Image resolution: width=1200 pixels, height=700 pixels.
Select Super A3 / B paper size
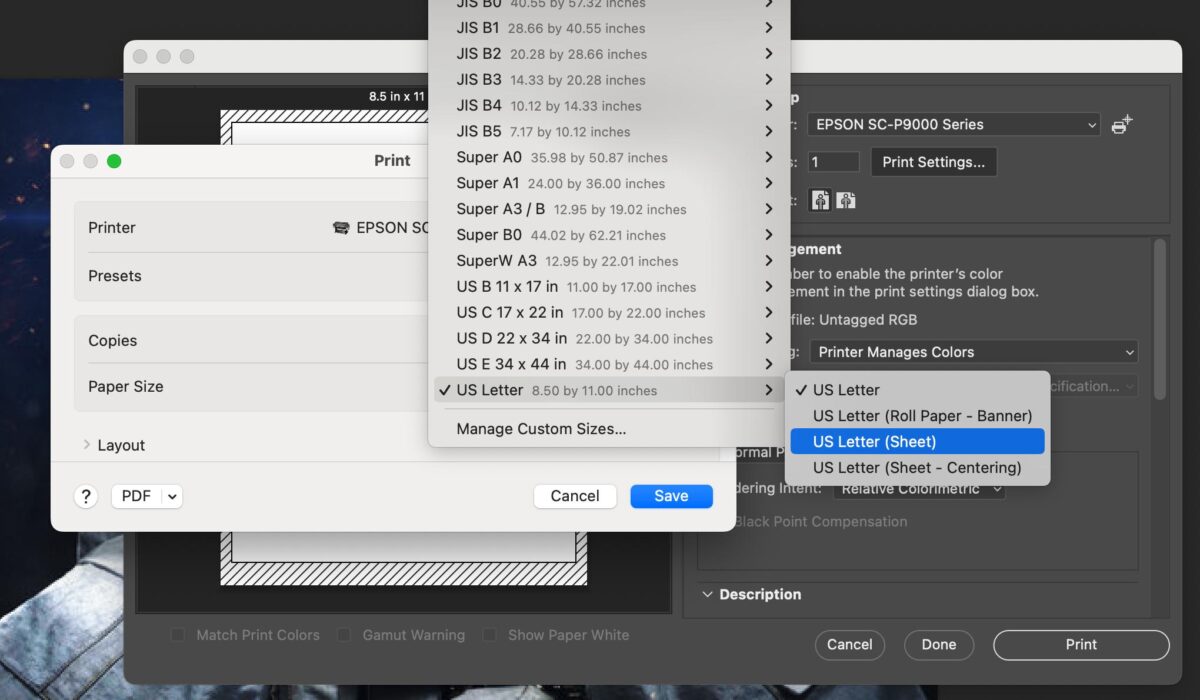coord(609,209)
